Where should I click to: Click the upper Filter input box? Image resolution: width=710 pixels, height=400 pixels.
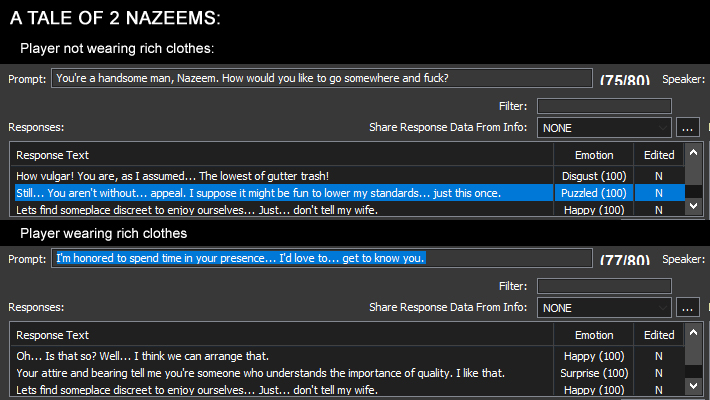pos(604,106)
